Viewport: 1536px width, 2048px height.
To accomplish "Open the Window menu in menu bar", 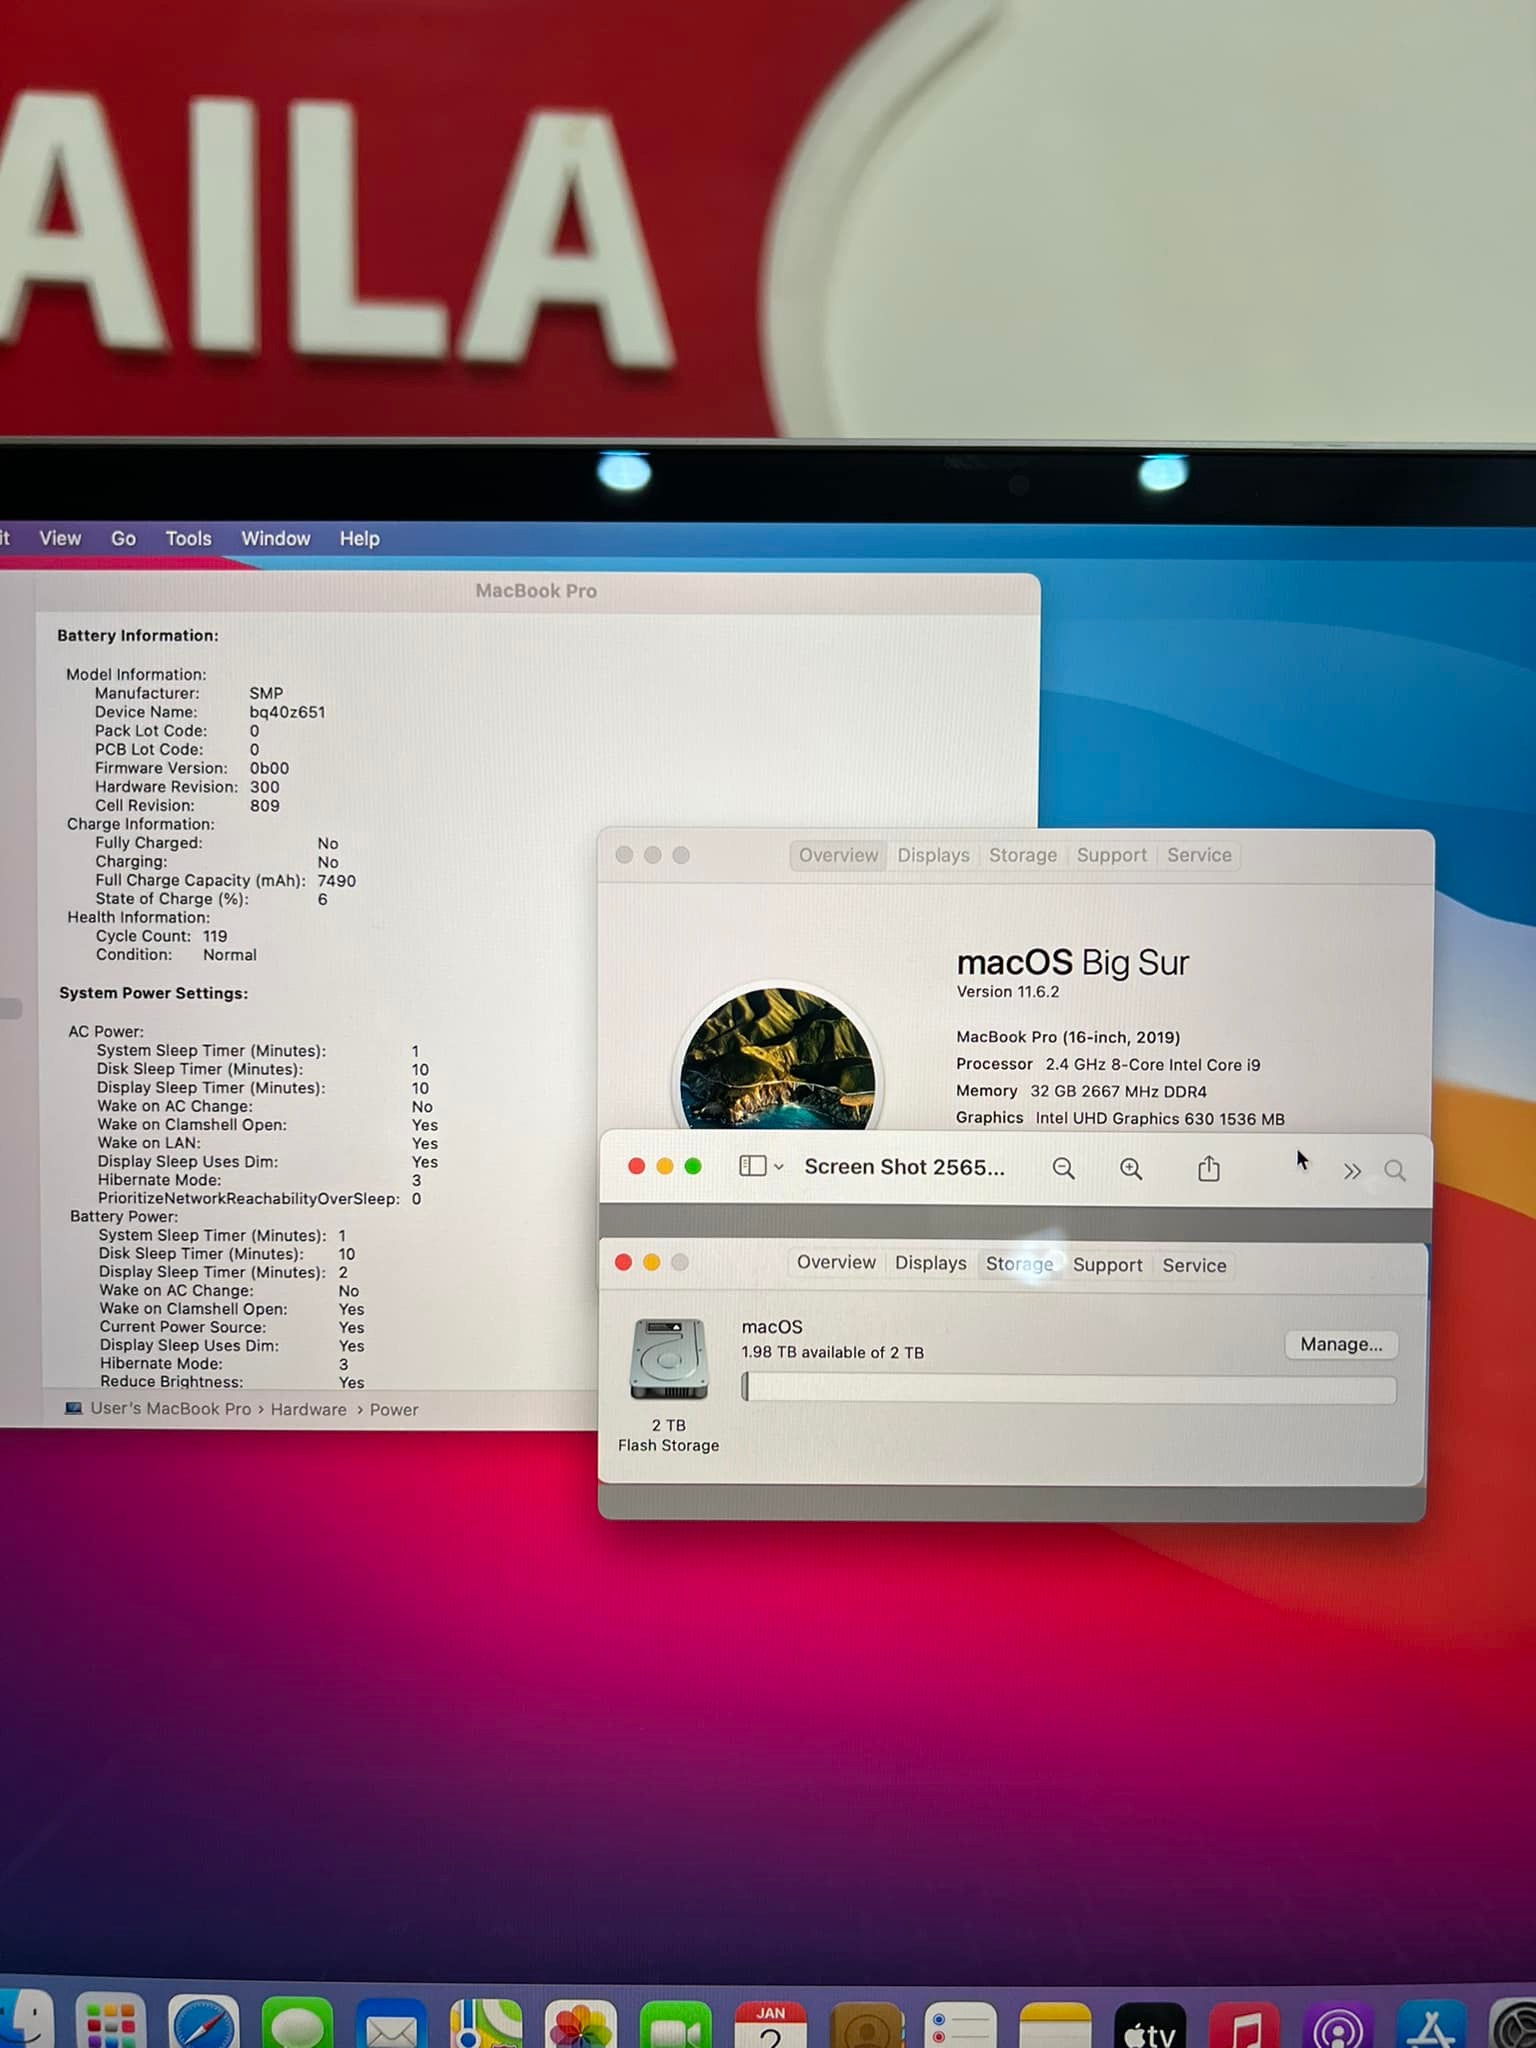I will click(x=276, y=538).
